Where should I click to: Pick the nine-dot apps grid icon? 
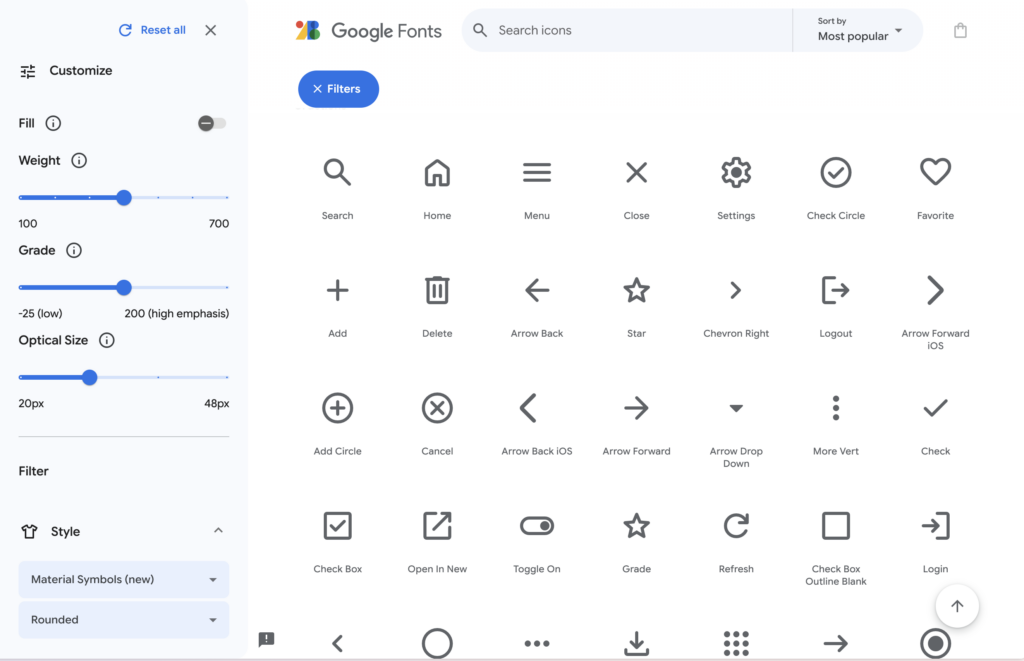736,643
